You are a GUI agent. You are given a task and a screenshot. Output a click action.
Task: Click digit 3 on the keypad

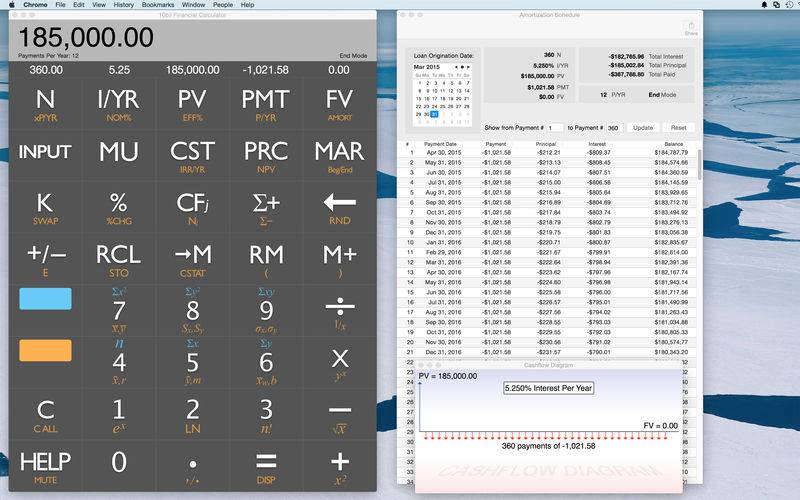[266, 414]
